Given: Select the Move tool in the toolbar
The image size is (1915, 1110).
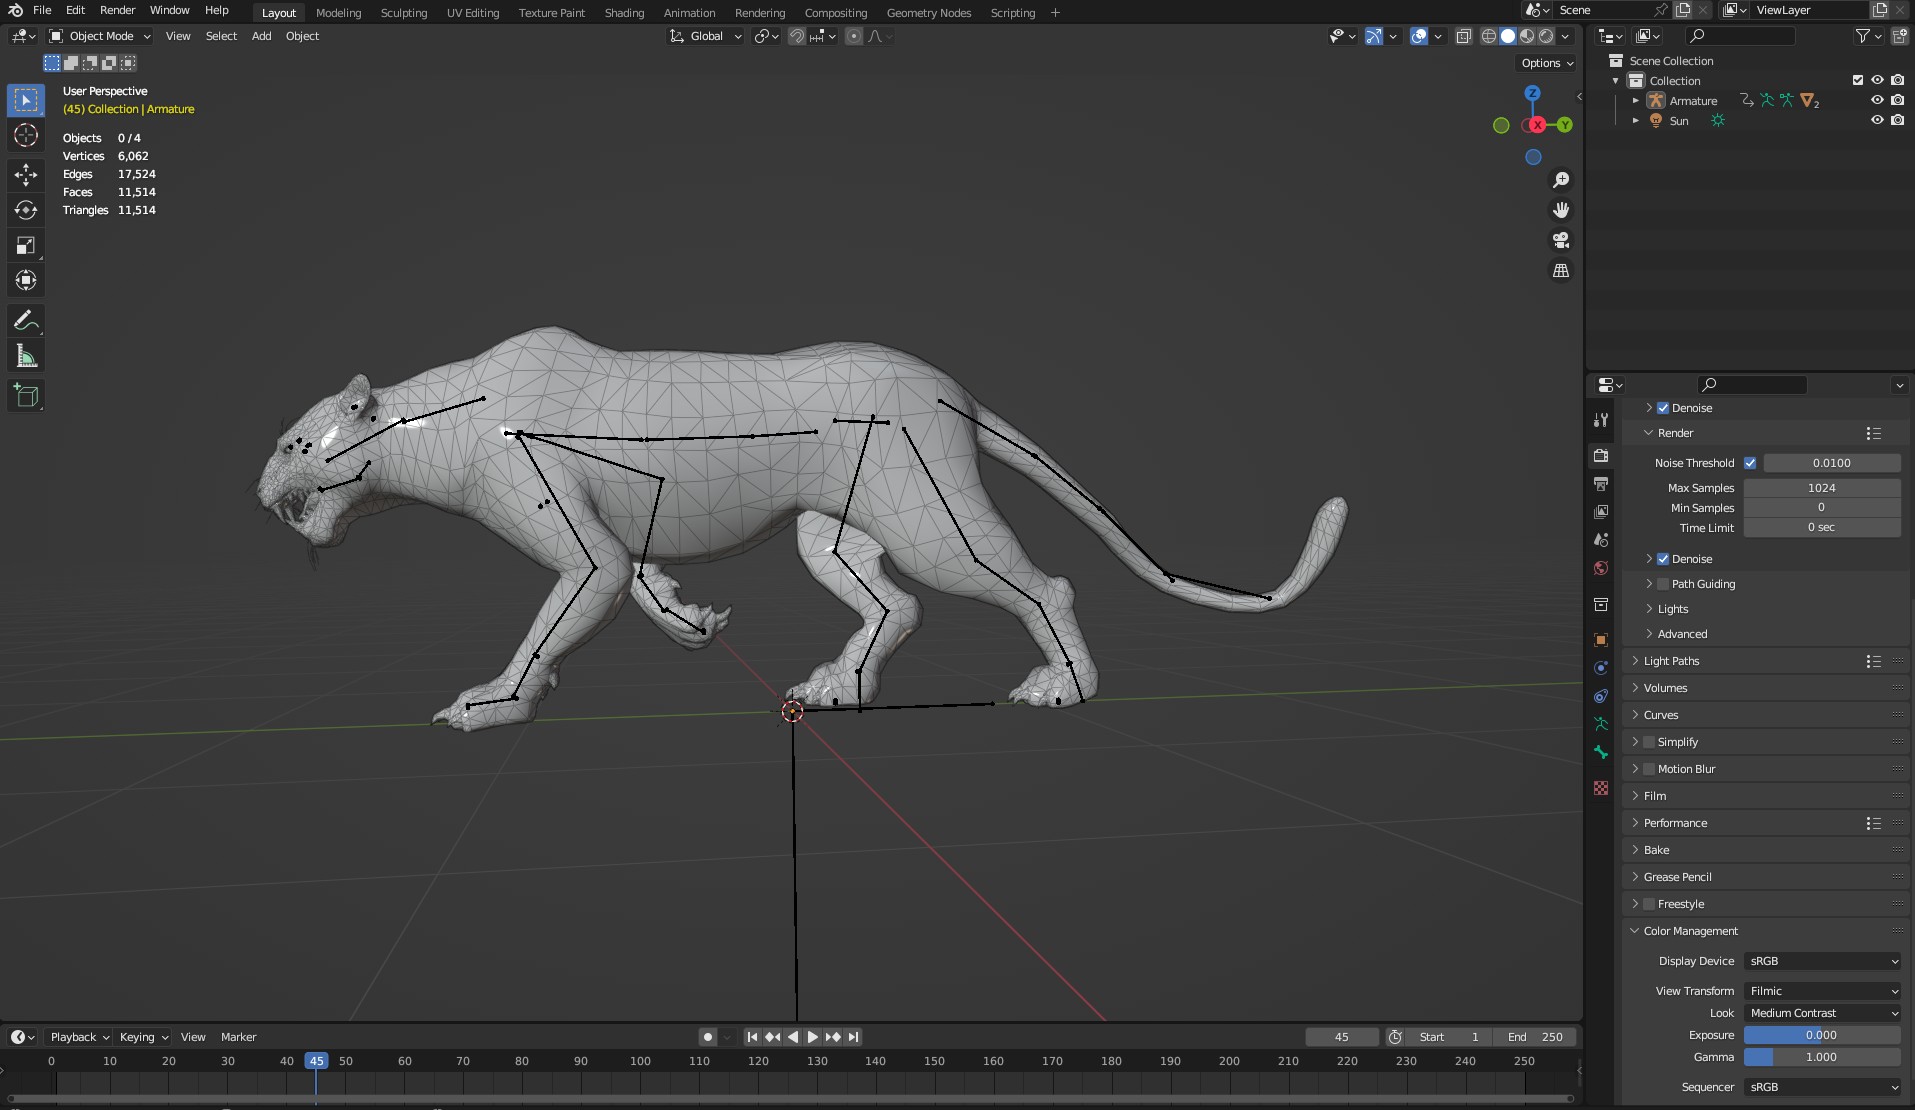Looking at the screenshot, I should click(x=25, y=174).
